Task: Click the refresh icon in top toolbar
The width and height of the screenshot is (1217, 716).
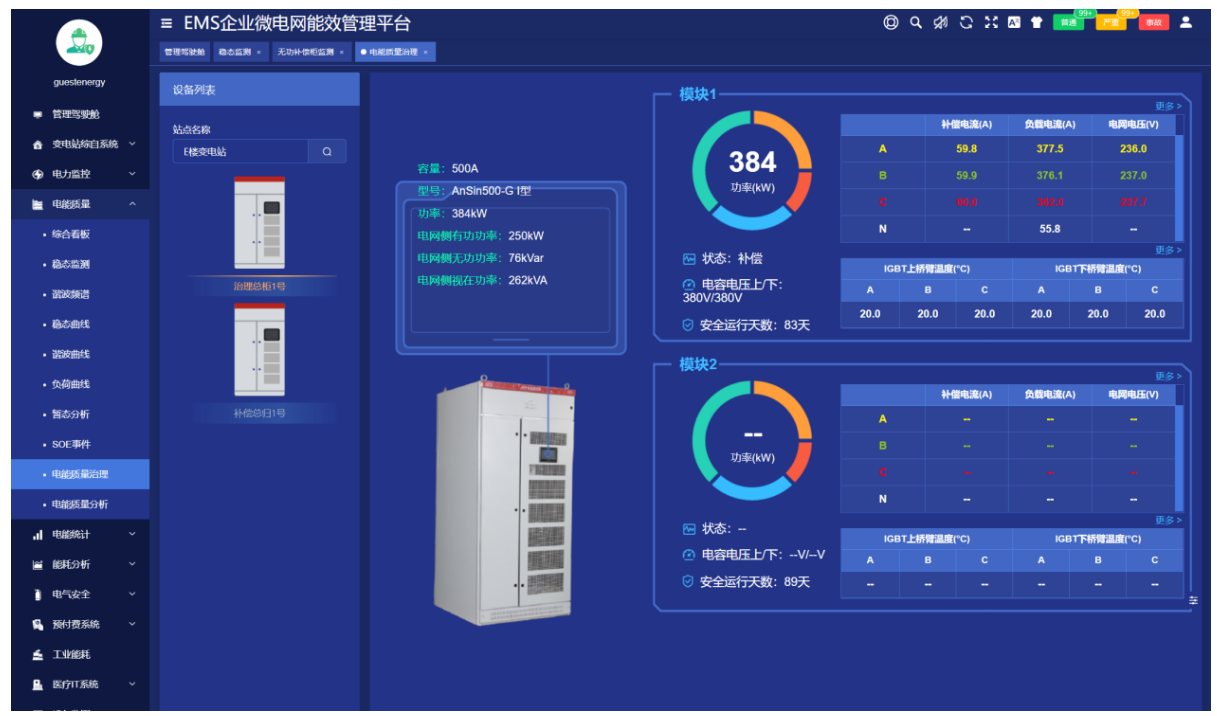Action: click(x=966, y=22)
